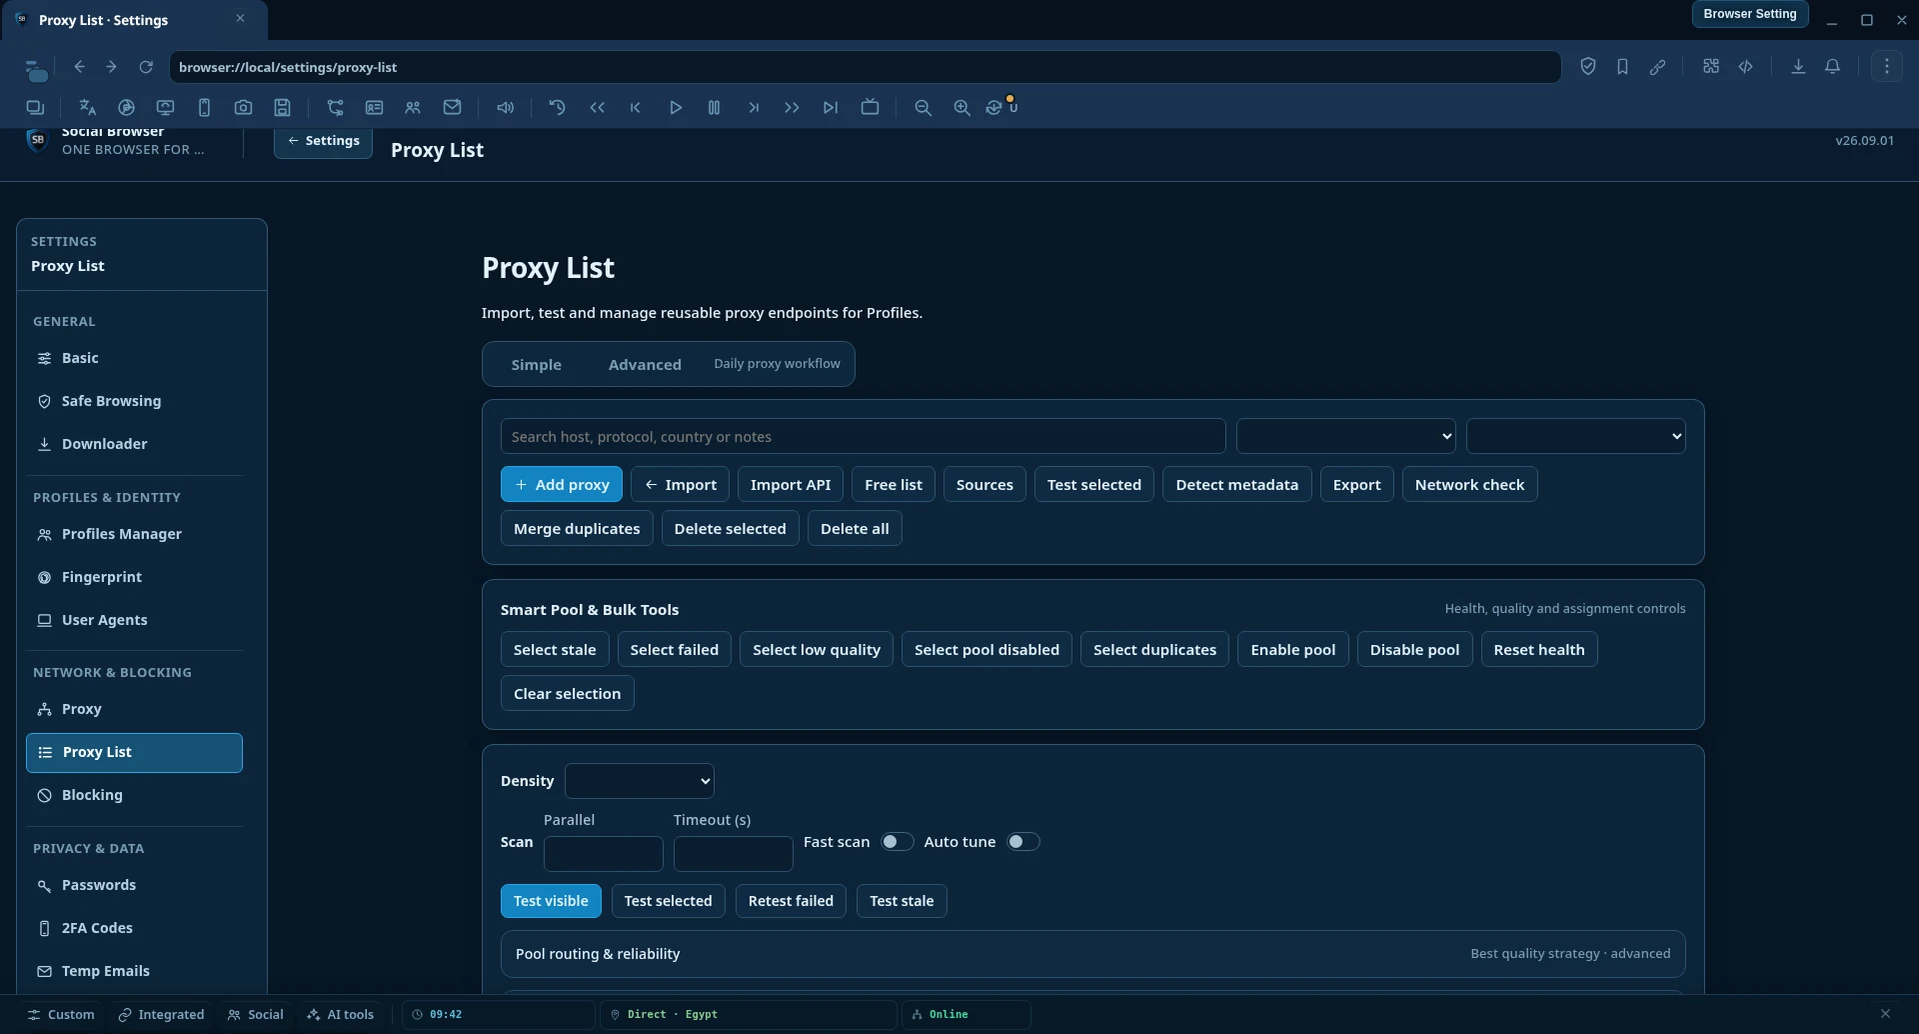
Task: Click the Parallel scan input field
Action: tap(603, 853)
